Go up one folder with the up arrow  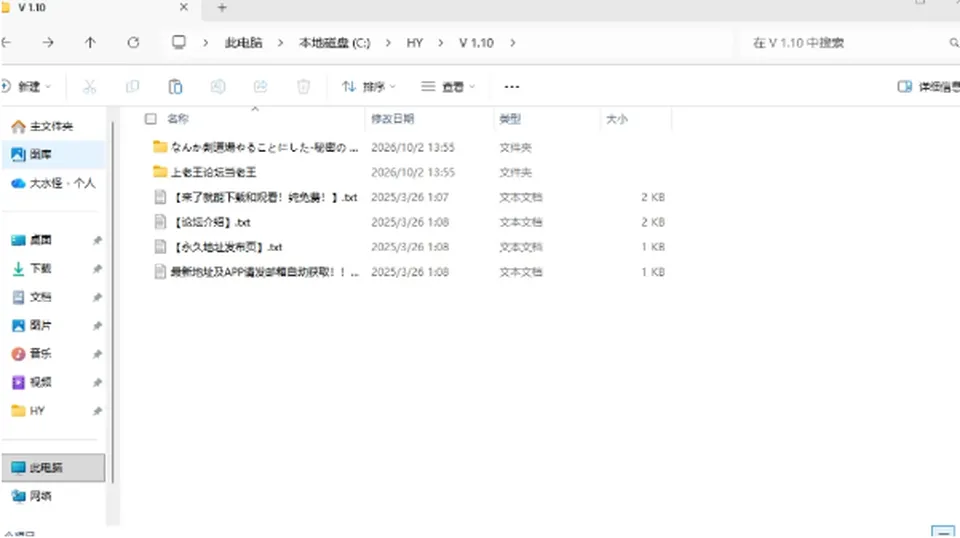point(90,42)
